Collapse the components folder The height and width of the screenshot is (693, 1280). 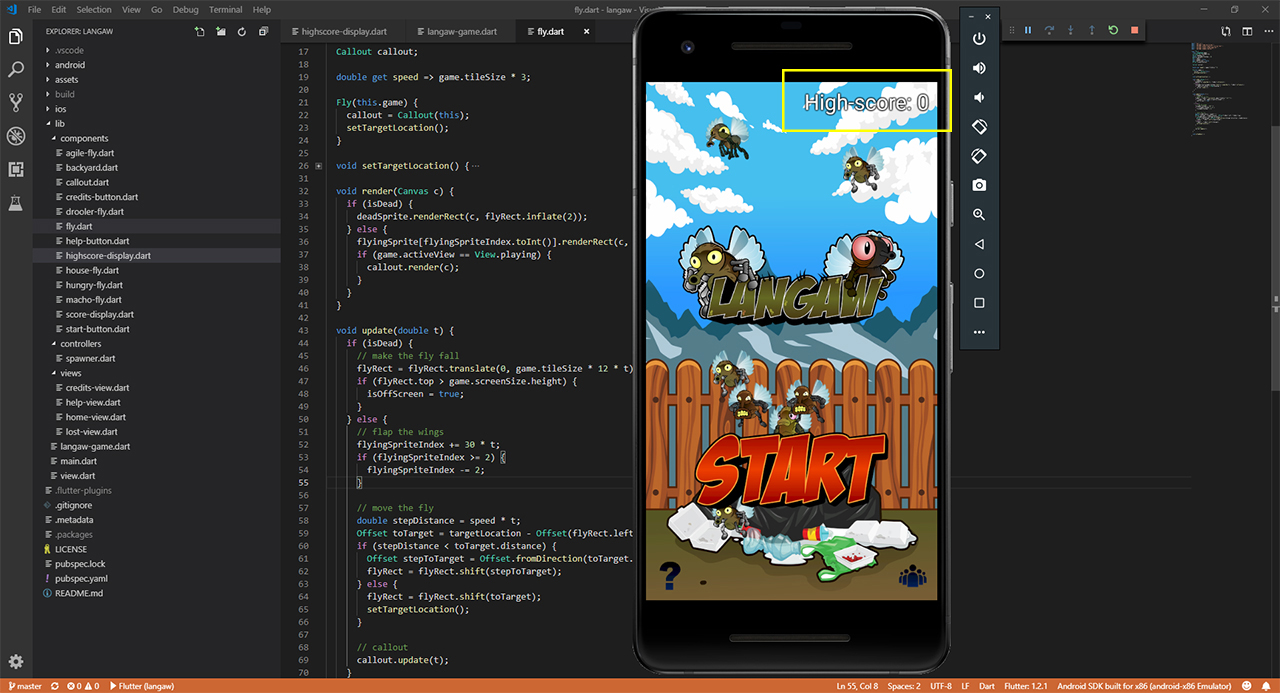(x=83, y=138)
